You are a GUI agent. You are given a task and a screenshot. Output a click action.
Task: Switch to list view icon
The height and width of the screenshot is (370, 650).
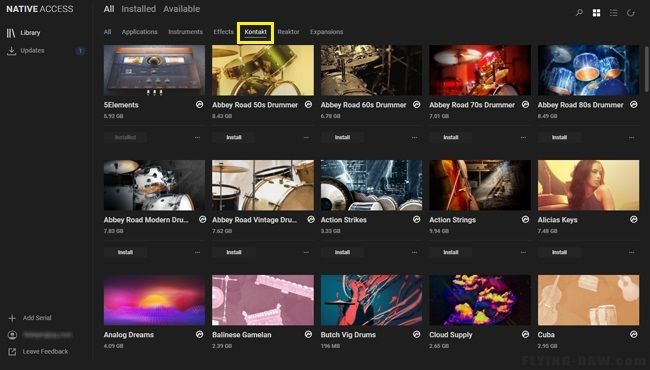(x=614, y=13)
